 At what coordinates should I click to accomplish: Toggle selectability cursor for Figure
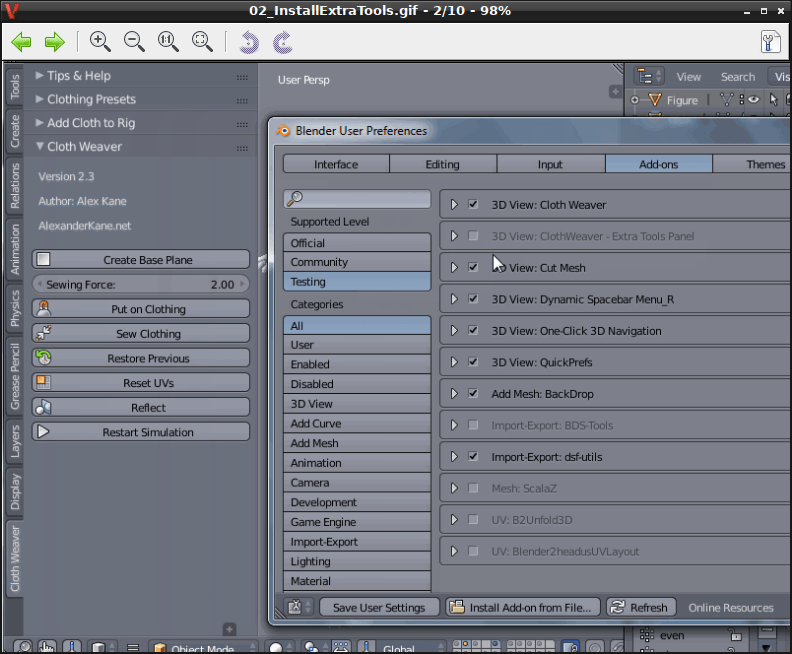[773, 99]
